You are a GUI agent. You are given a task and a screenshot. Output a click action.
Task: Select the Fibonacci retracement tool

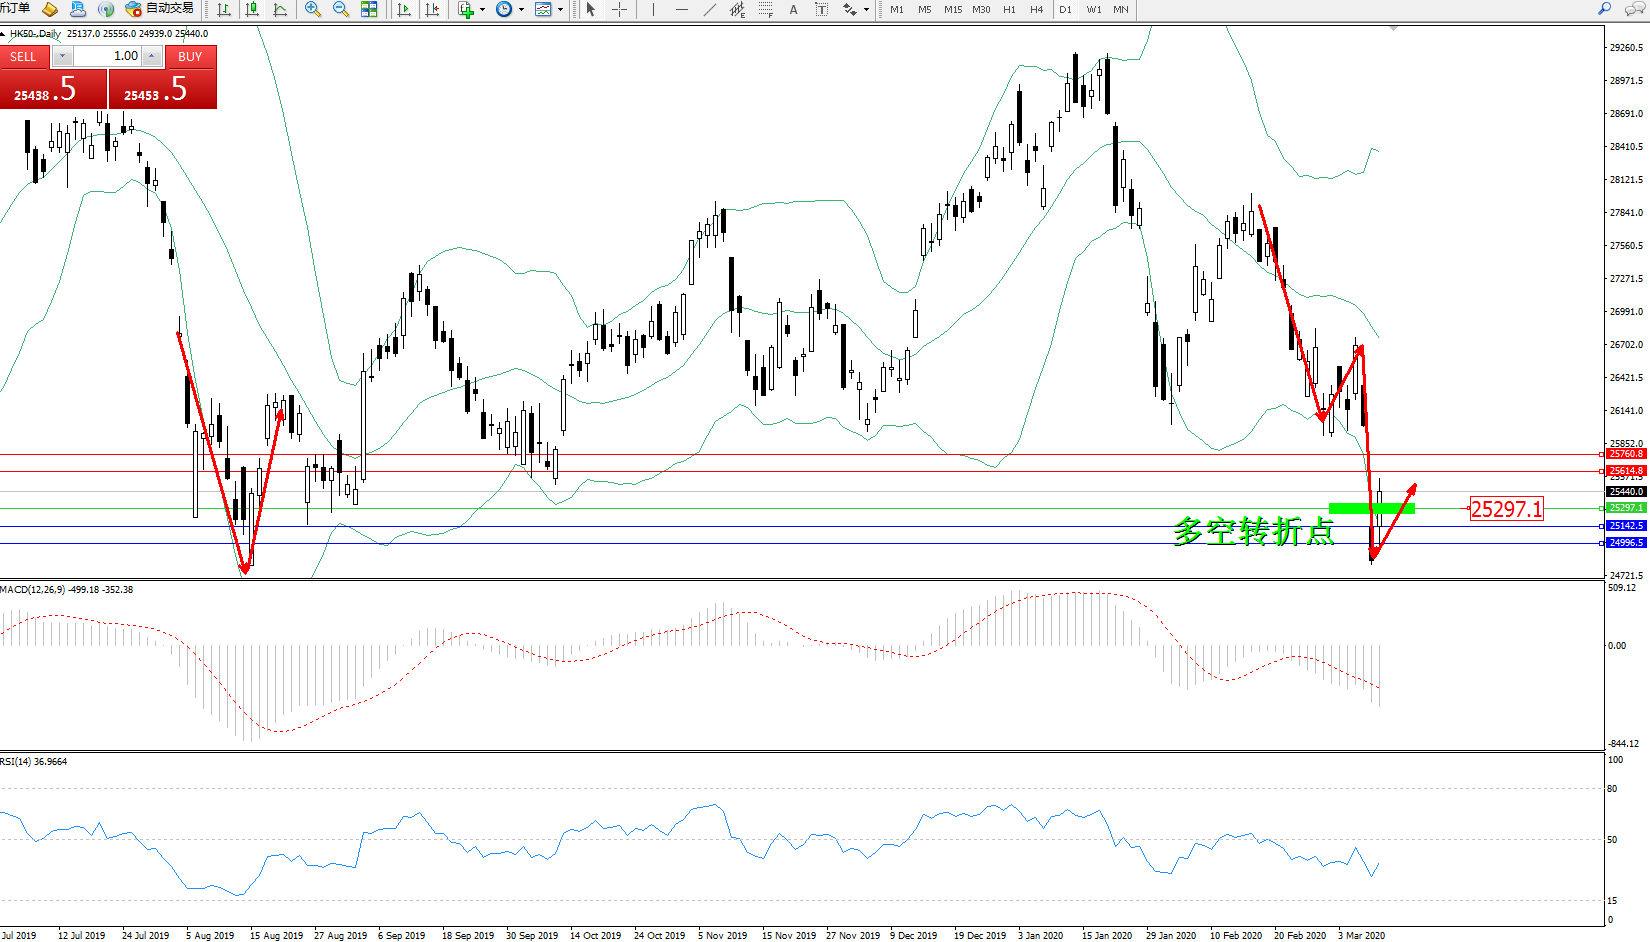coord(765,10)
